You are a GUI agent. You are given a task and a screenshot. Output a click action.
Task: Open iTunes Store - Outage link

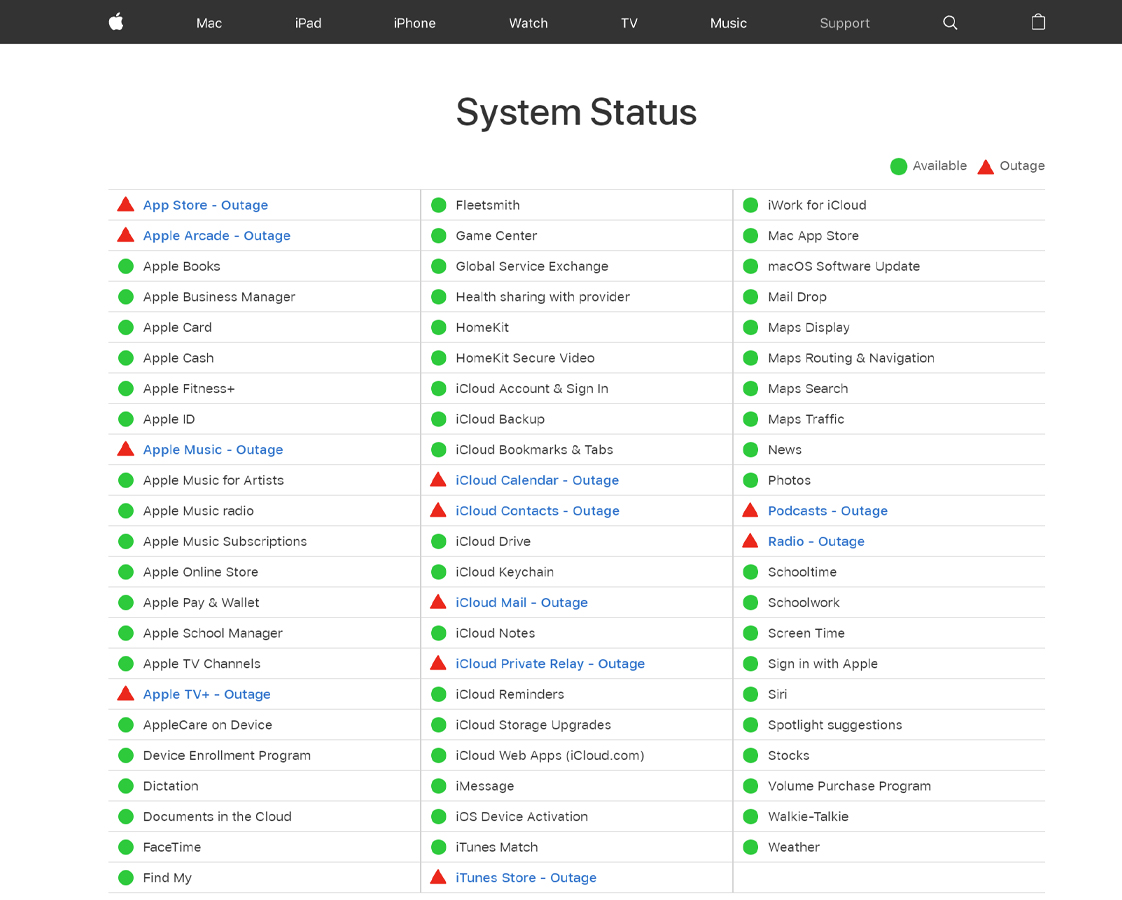point(526,878)
